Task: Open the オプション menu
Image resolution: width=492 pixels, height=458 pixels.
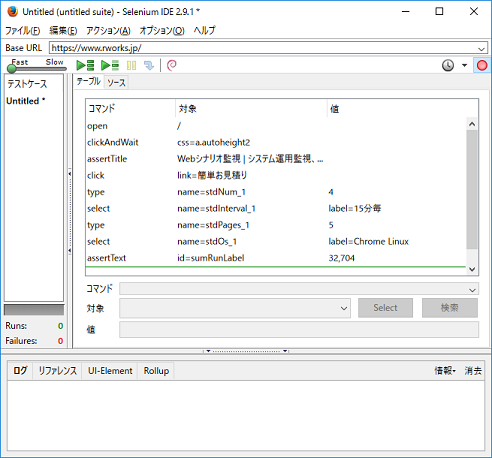Action: 162,31
